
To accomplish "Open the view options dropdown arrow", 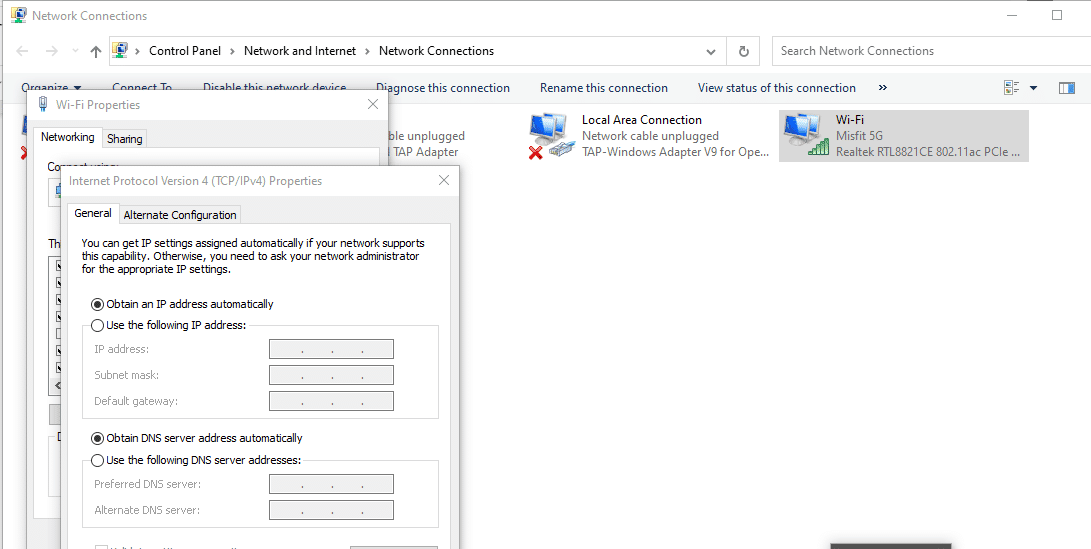I will [x=1033, y=88].
